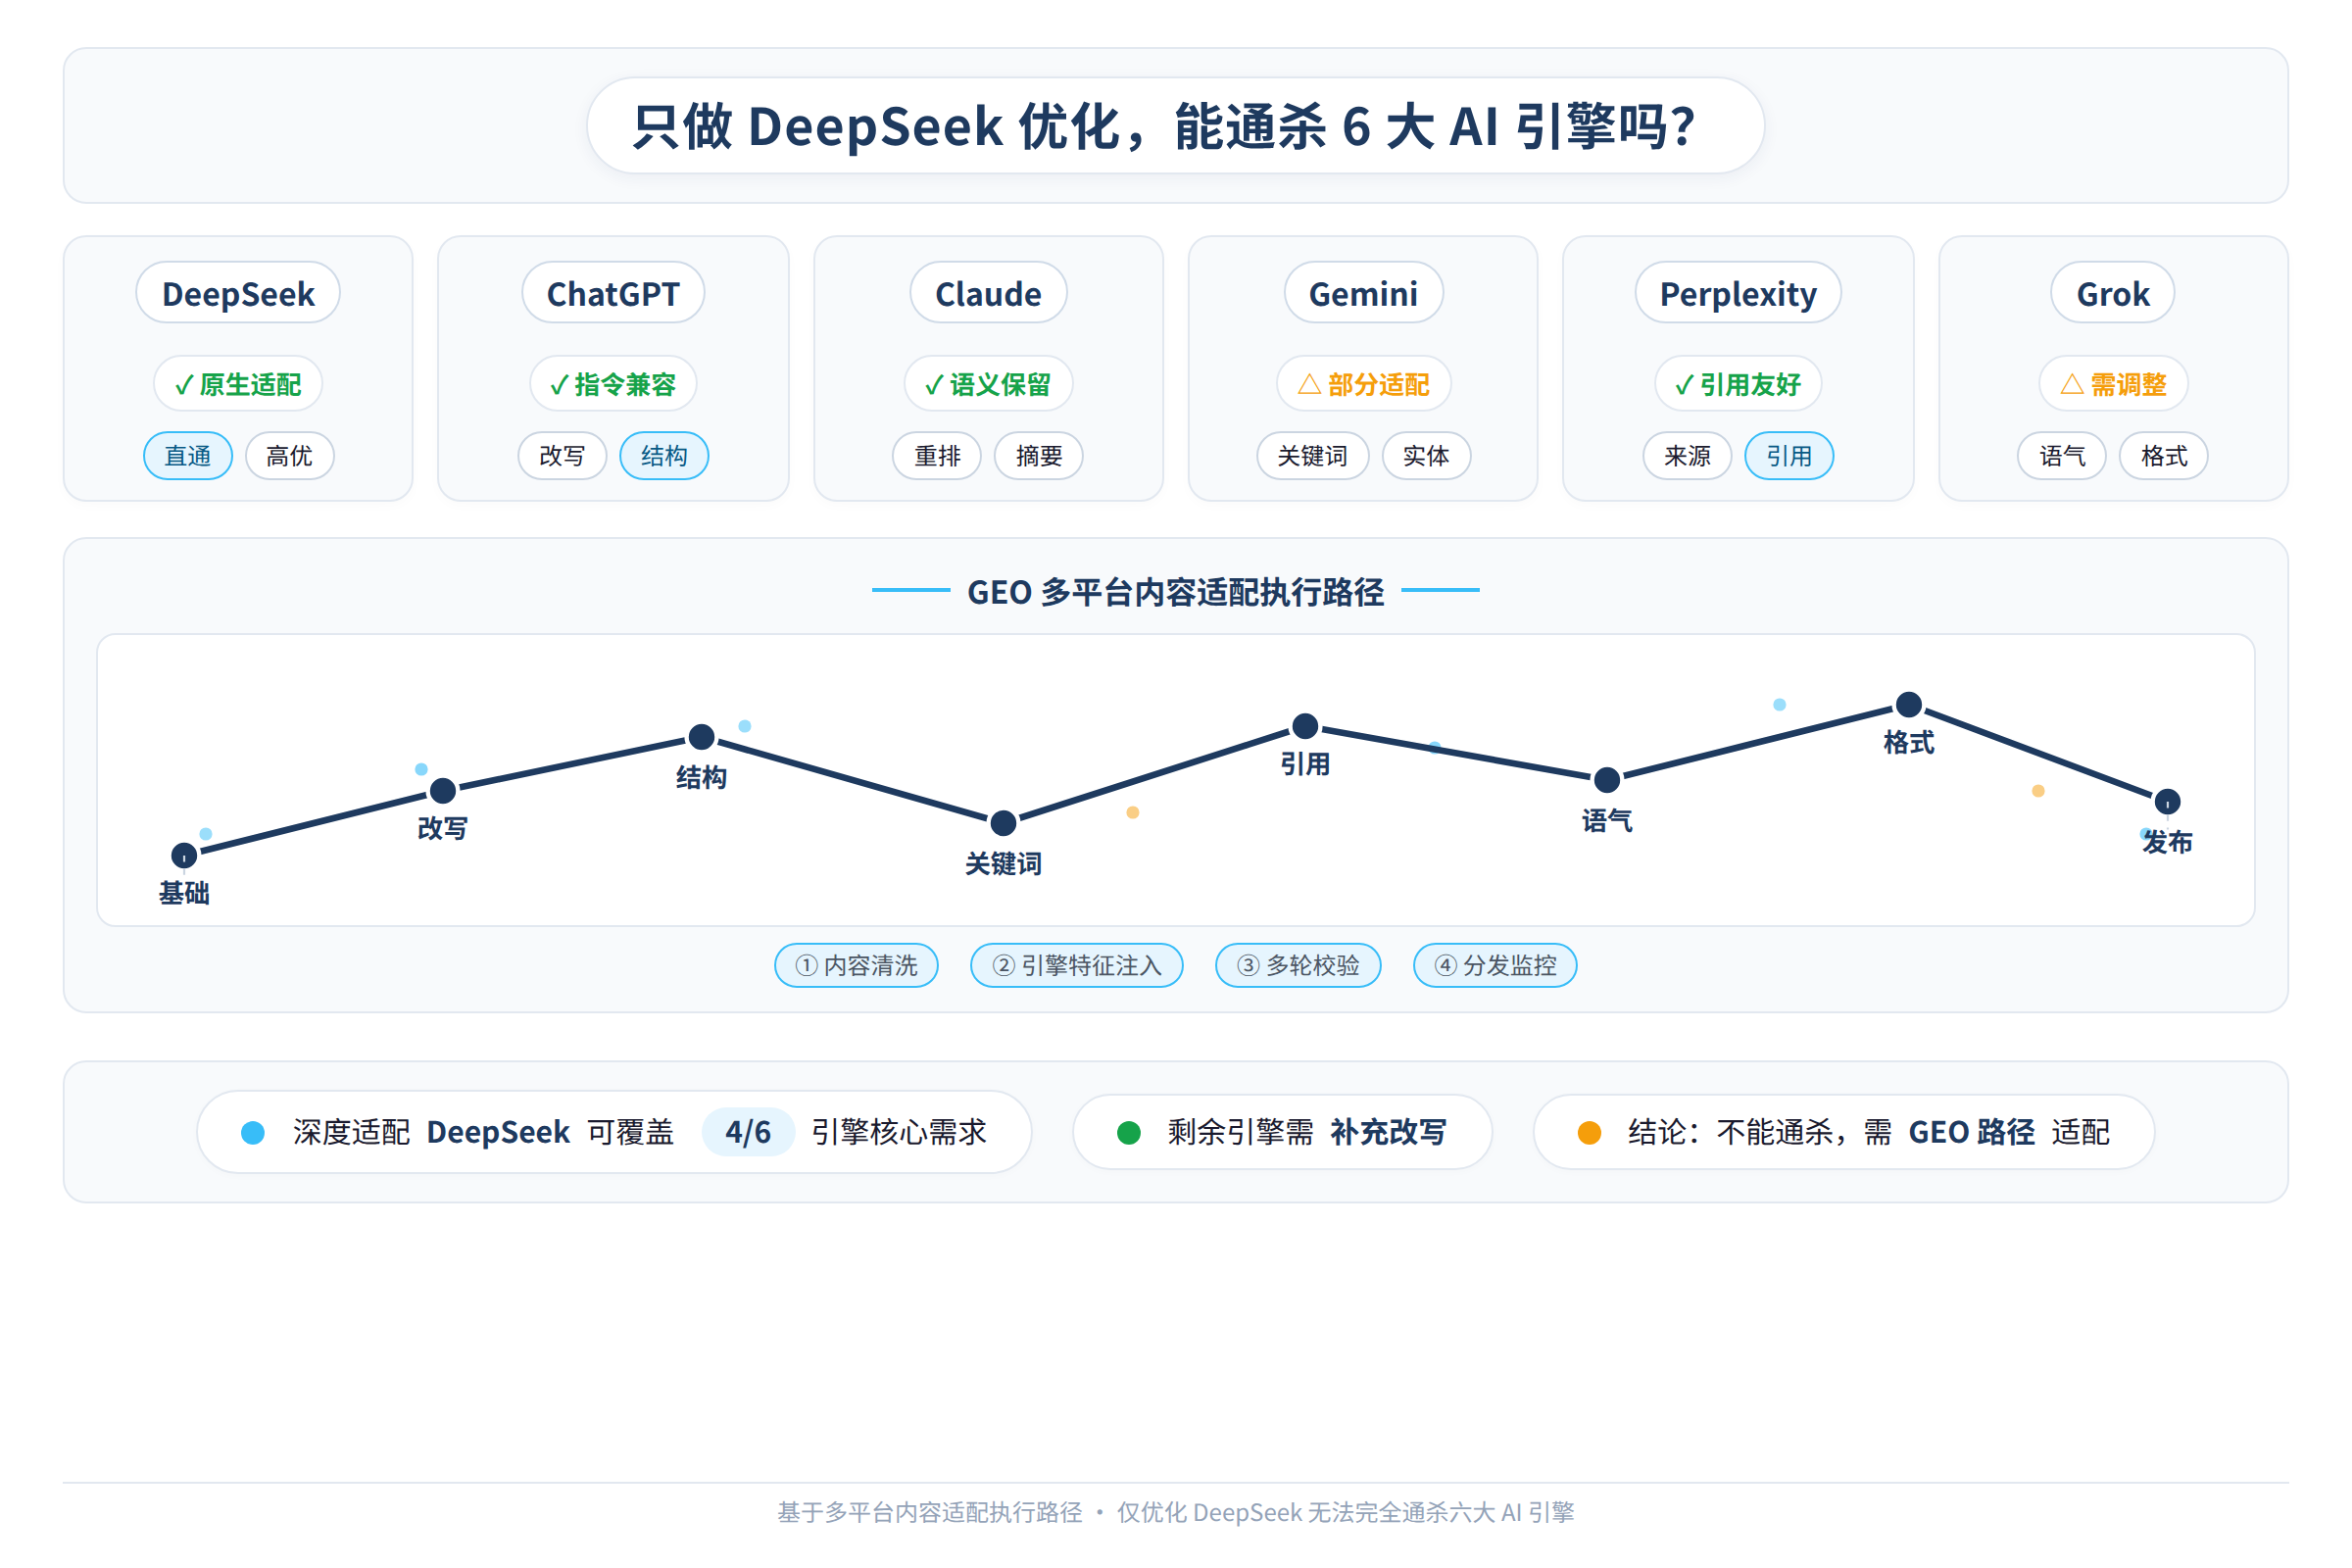Select the 引用友好 status badge

coord(1738,384)
